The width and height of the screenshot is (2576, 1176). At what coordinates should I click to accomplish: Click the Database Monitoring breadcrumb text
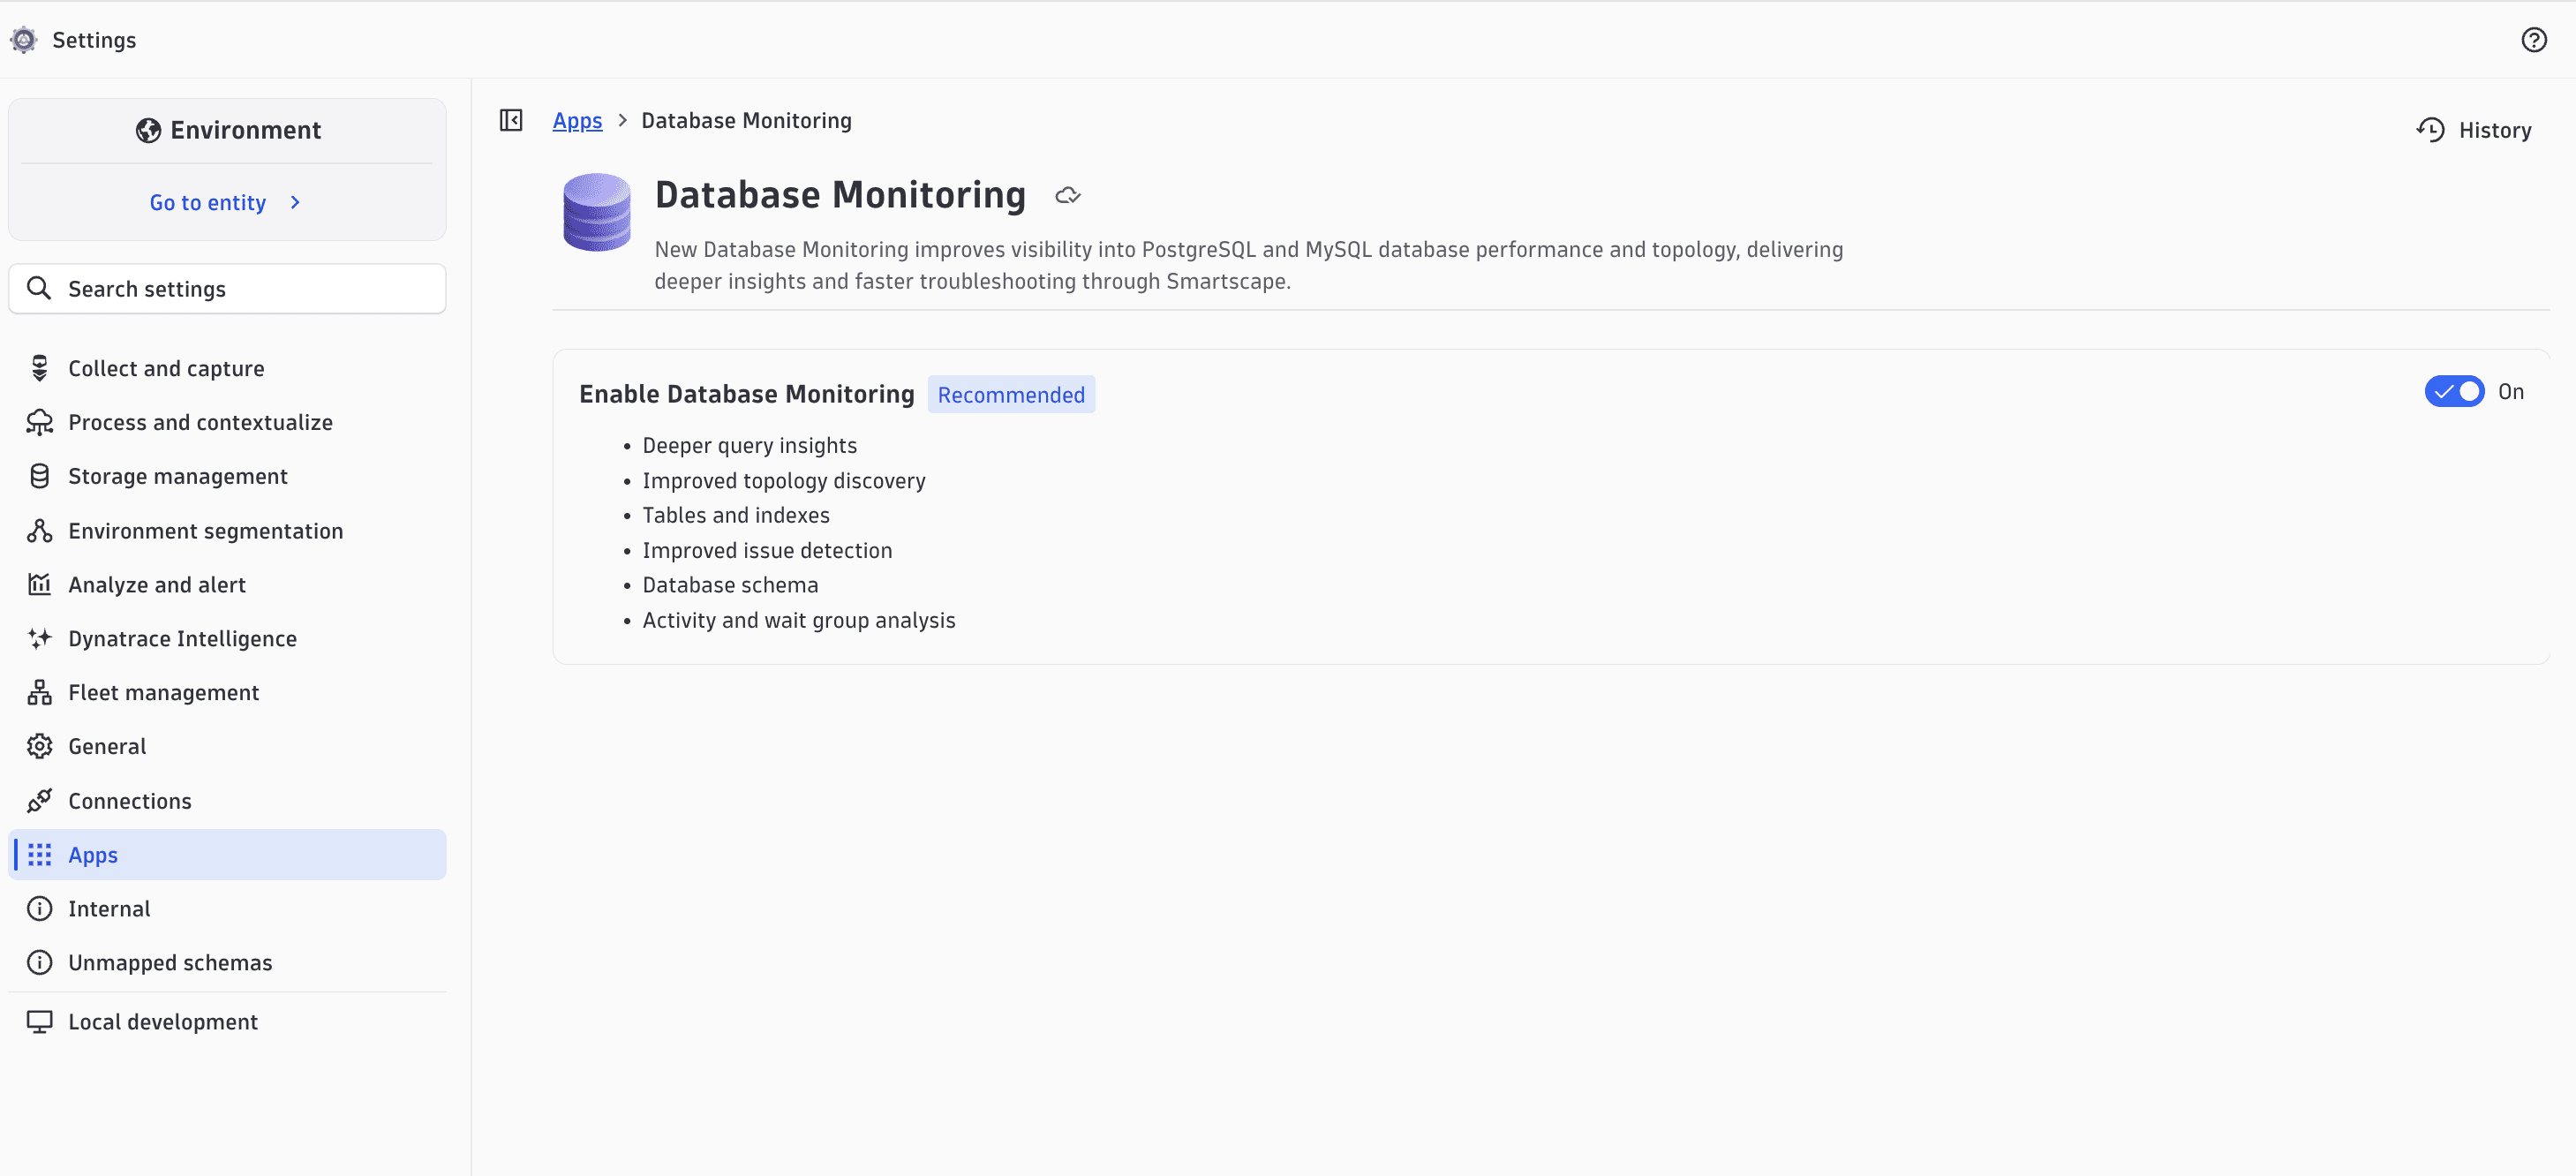pos(746,121)
